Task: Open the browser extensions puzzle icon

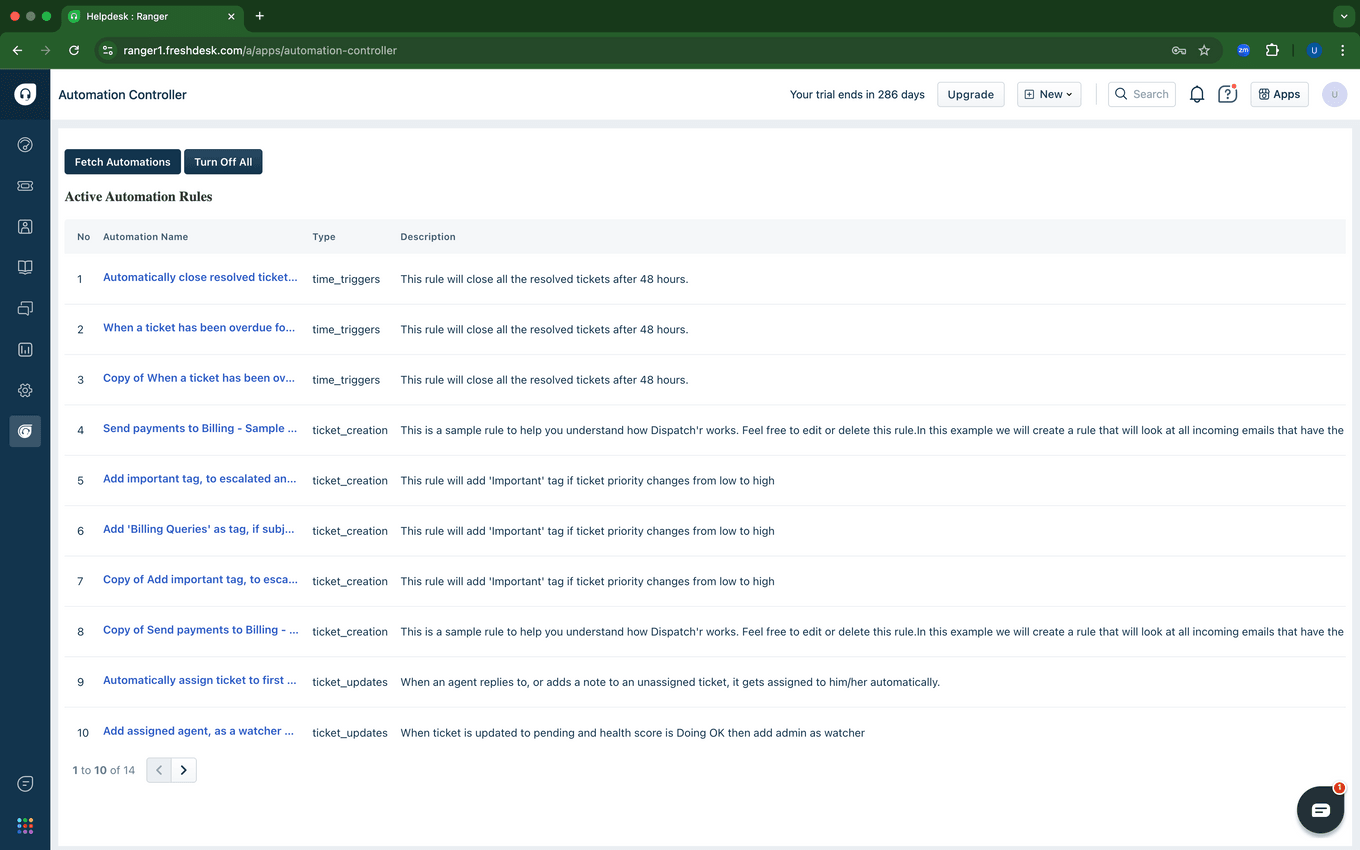Action: [x=1272, y=50]
